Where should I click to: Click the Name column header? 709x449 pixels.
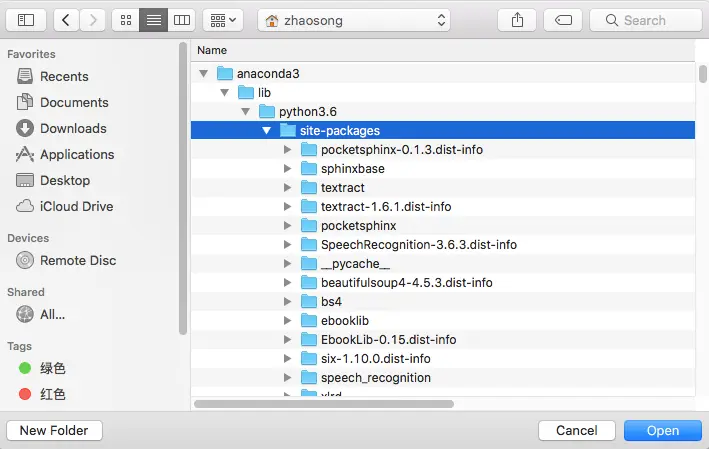point(212,50)
